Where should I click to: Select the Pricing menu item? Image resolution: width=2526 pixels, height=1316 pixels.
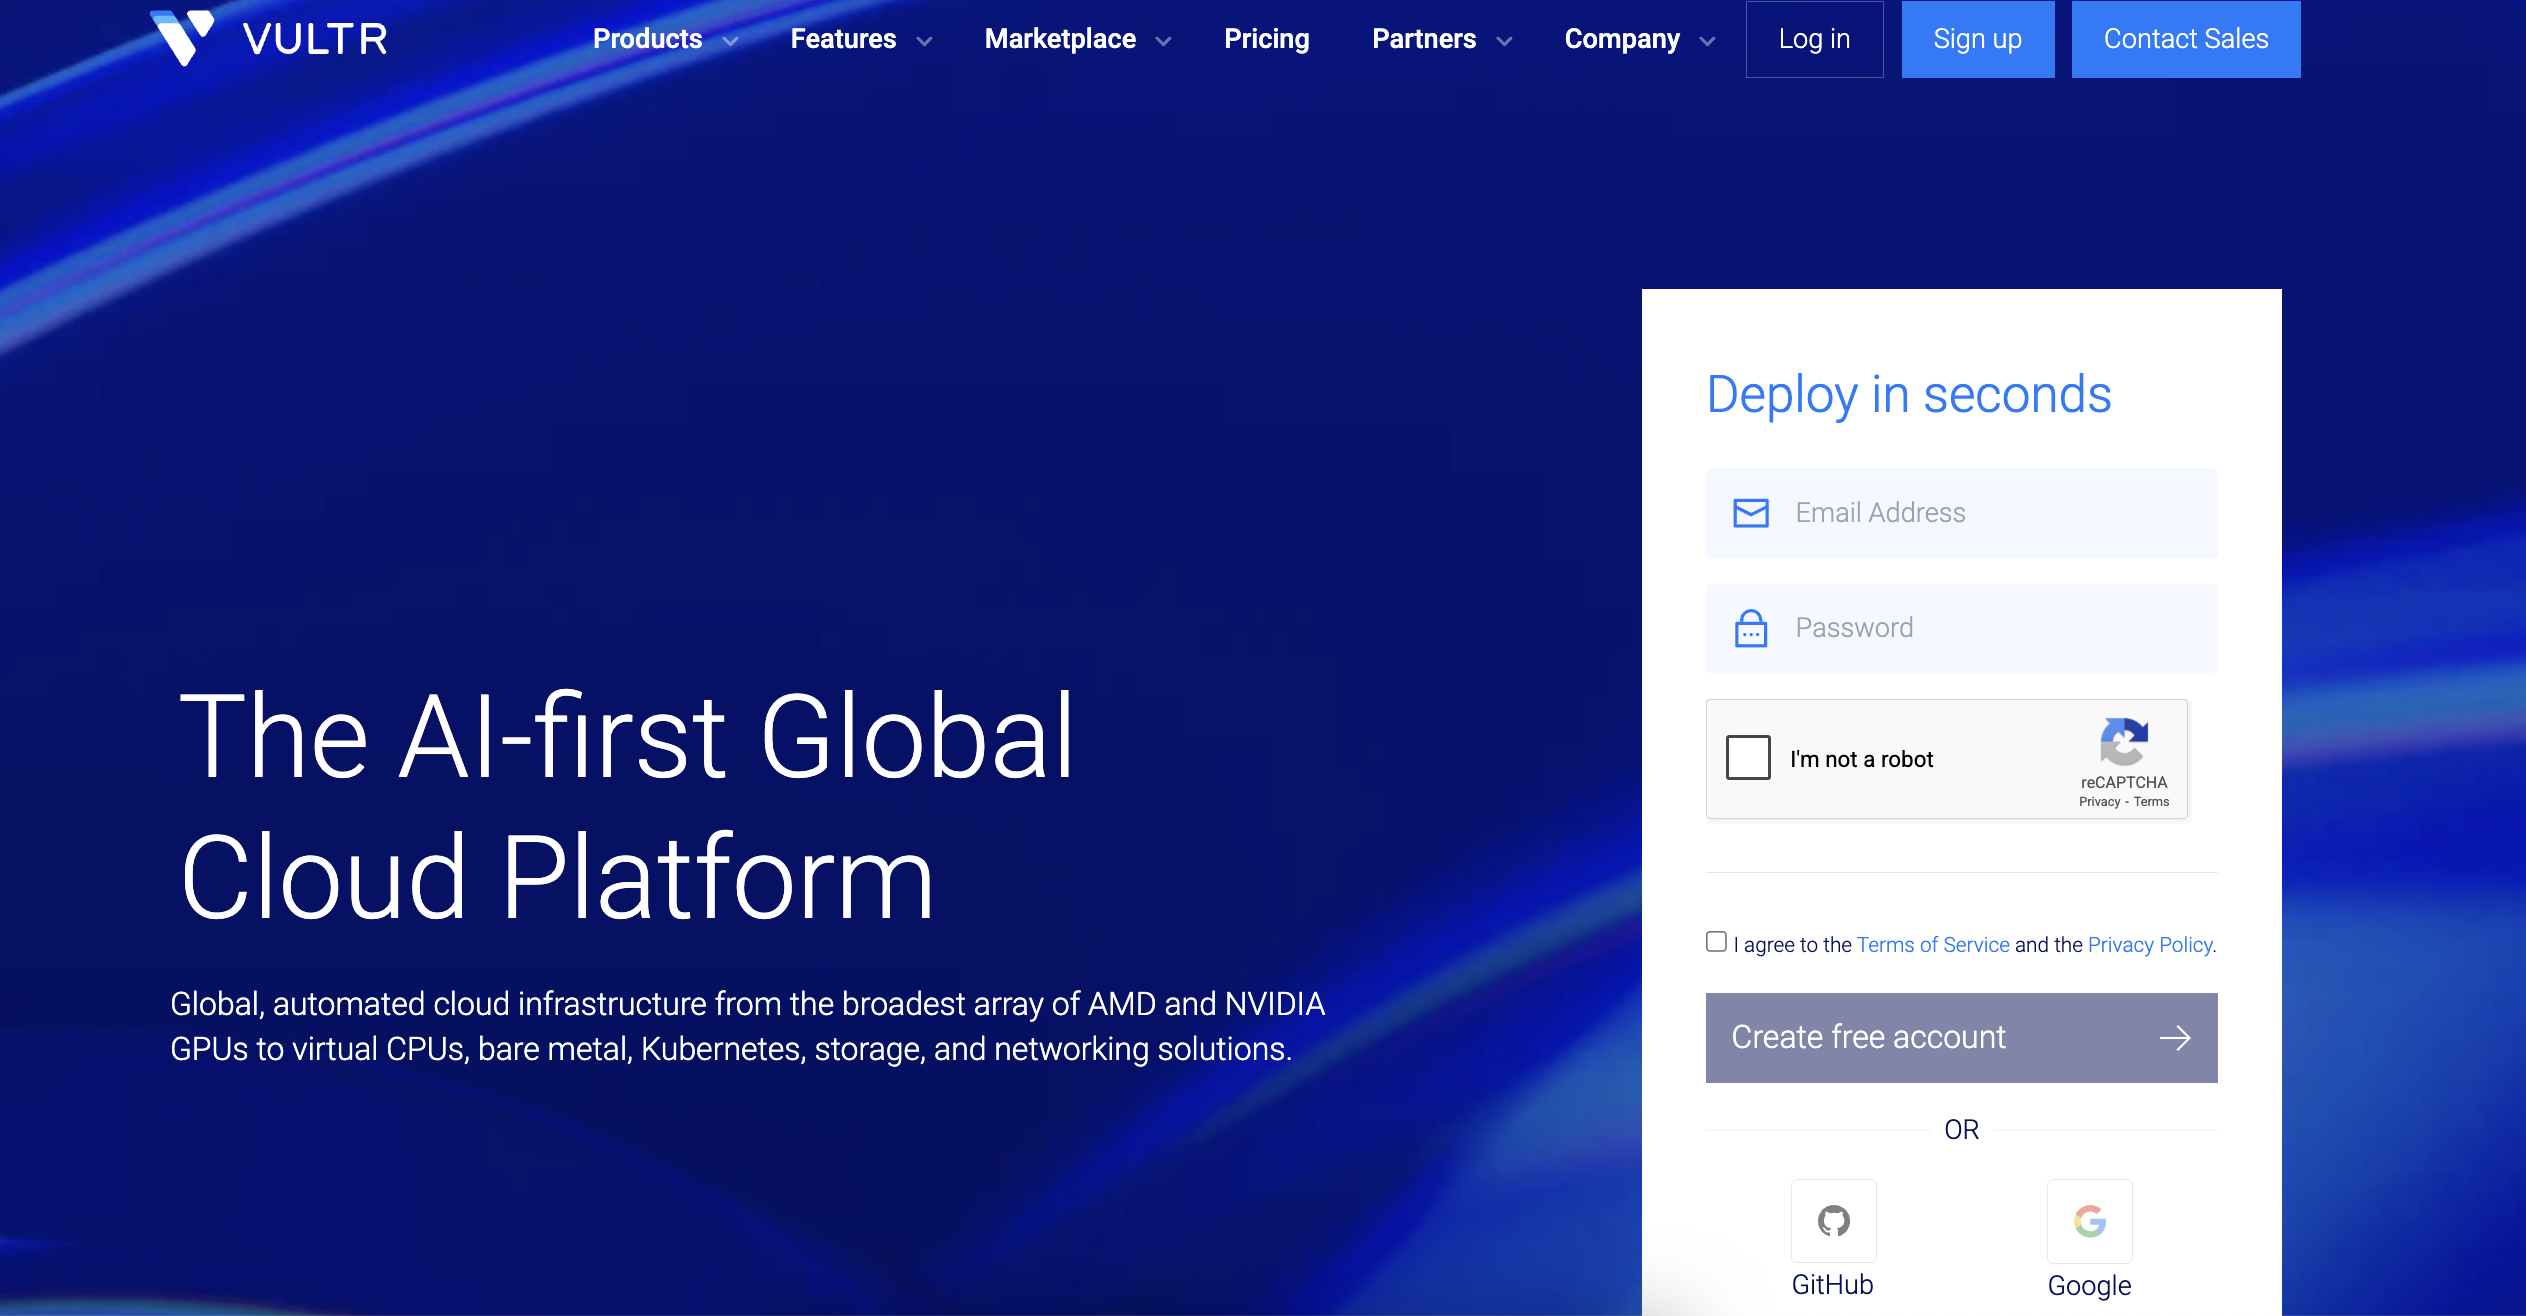[x=1267, y=39]
